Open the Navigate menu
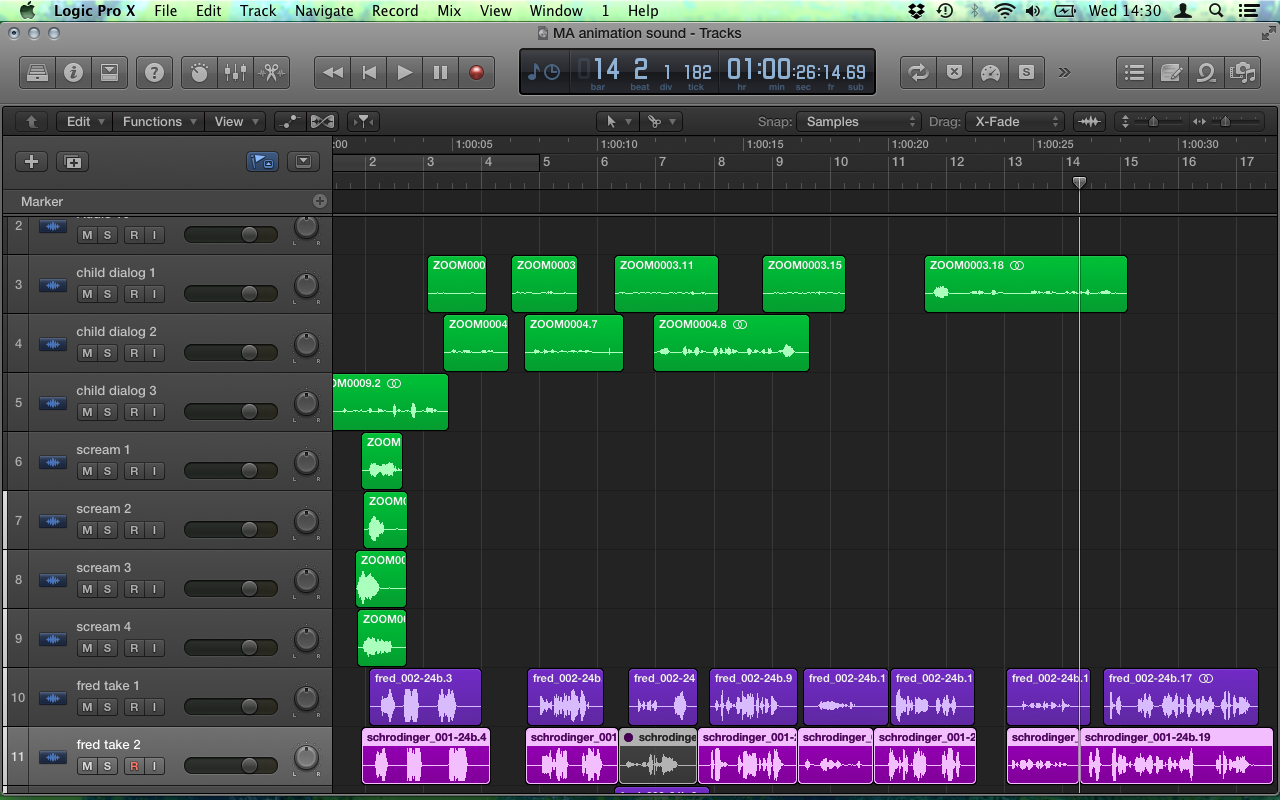This screenshot has width=1280, height=800. click(x=324, y=11)
